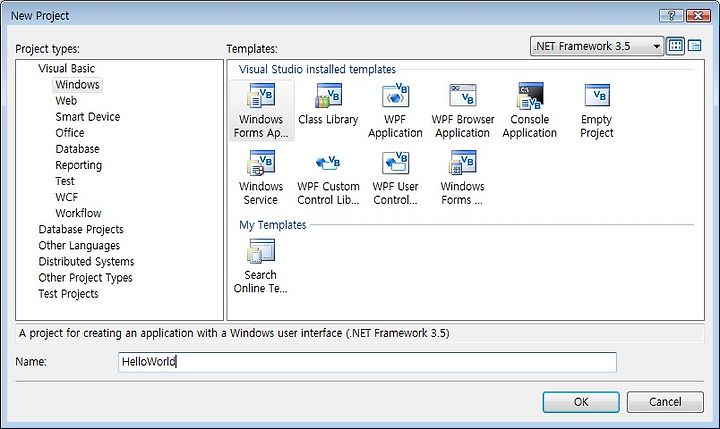This screenshot has height=429, width=720.
Task: Select the WPF Browser Application template
Action: click(462, 111)
